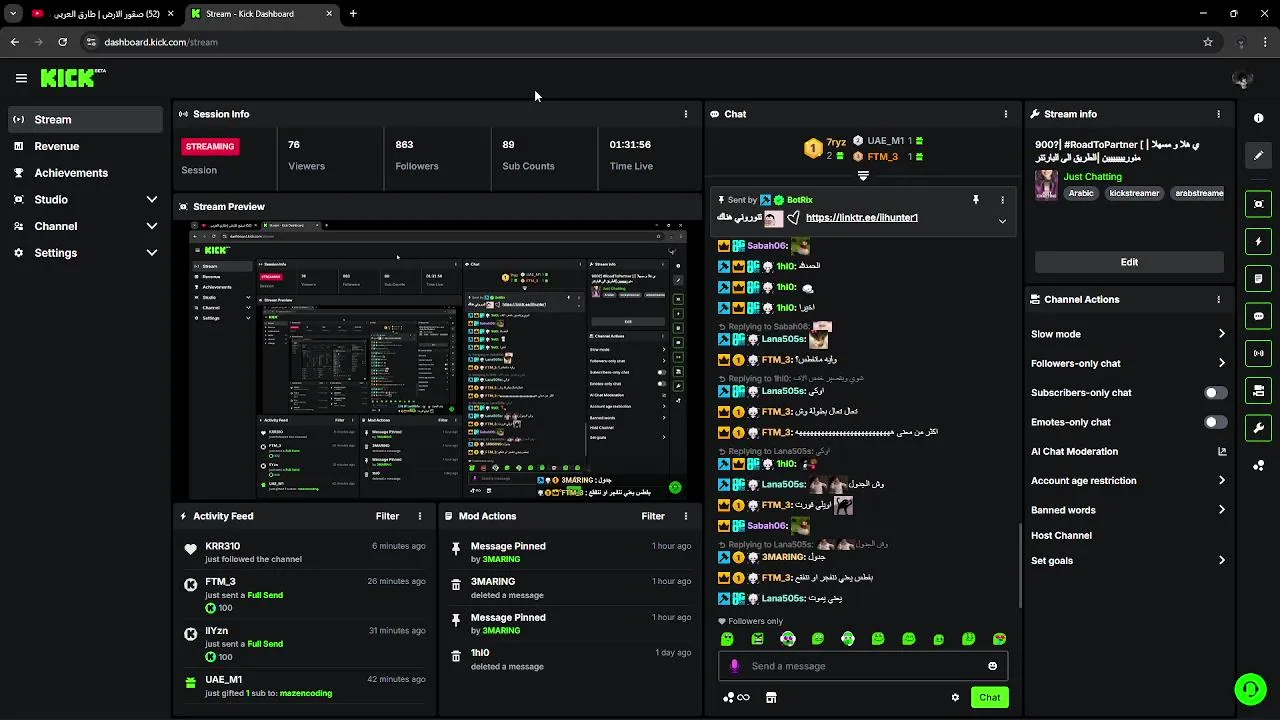The height and width of the screenshot is (720, 1280).
Task: Select Achievements in the sidebar
Action: 85,173
